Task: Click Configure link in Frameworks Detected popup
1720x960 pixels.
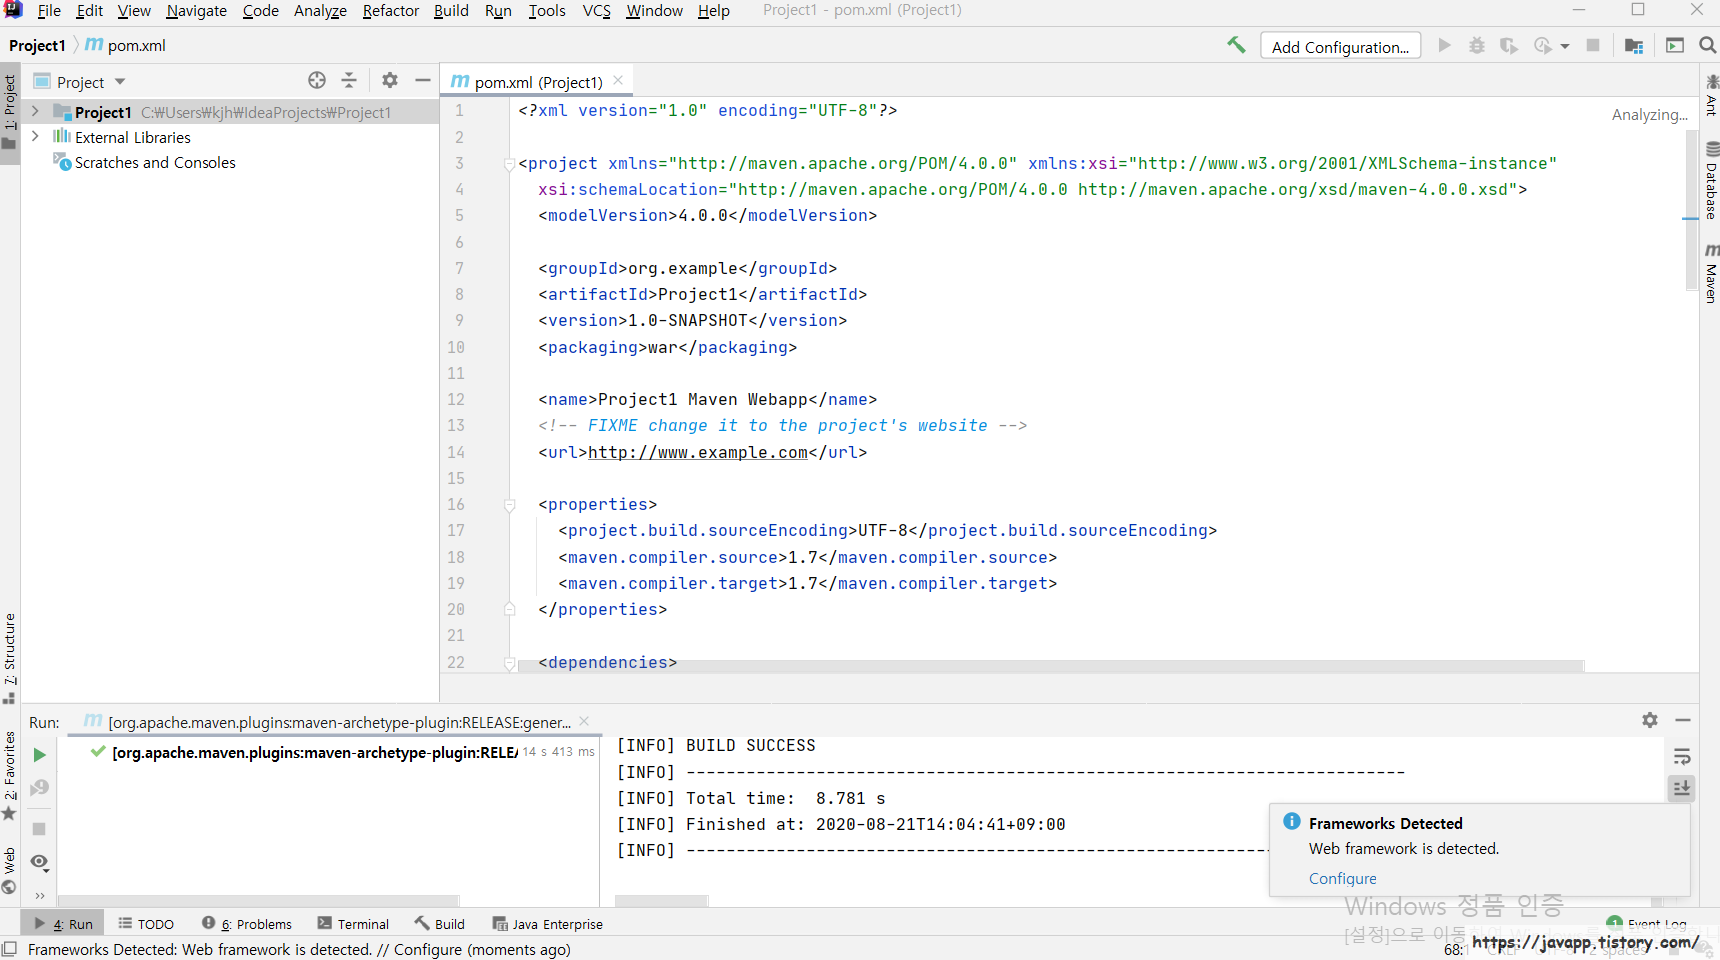Action: [x=1342, y=878]
